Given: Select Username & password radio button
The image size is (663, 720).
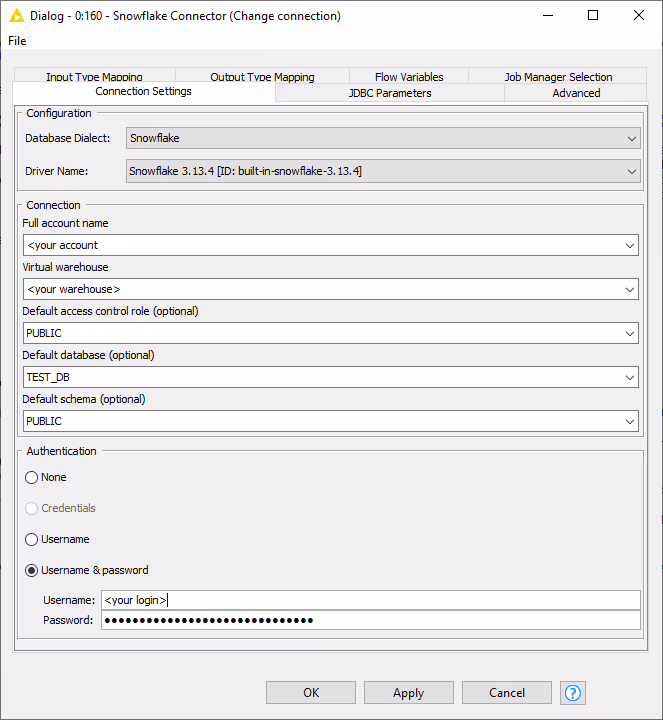Looking at the screenshot, I should [x=32, y=571].
